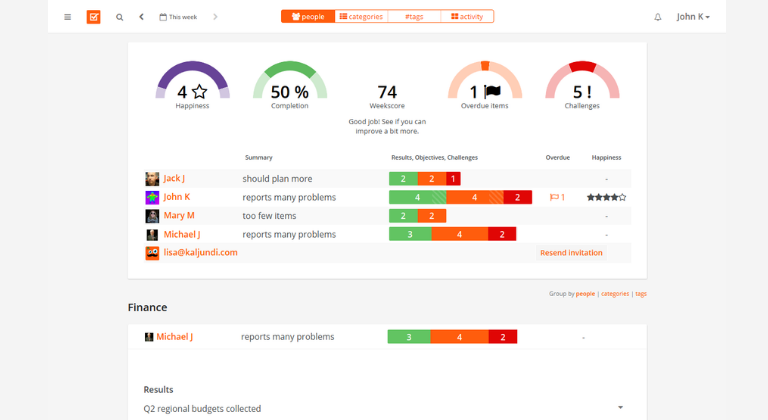
Task: Switch to the #tags tab
Action: pos(413,17)
